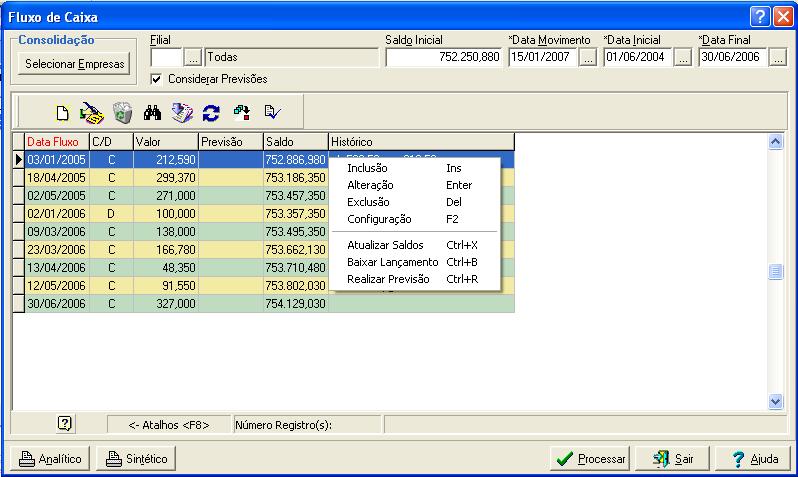This screenshot has height=477, width=798.
Task: Click saldo cell 753.710,480
Action: 296,267
